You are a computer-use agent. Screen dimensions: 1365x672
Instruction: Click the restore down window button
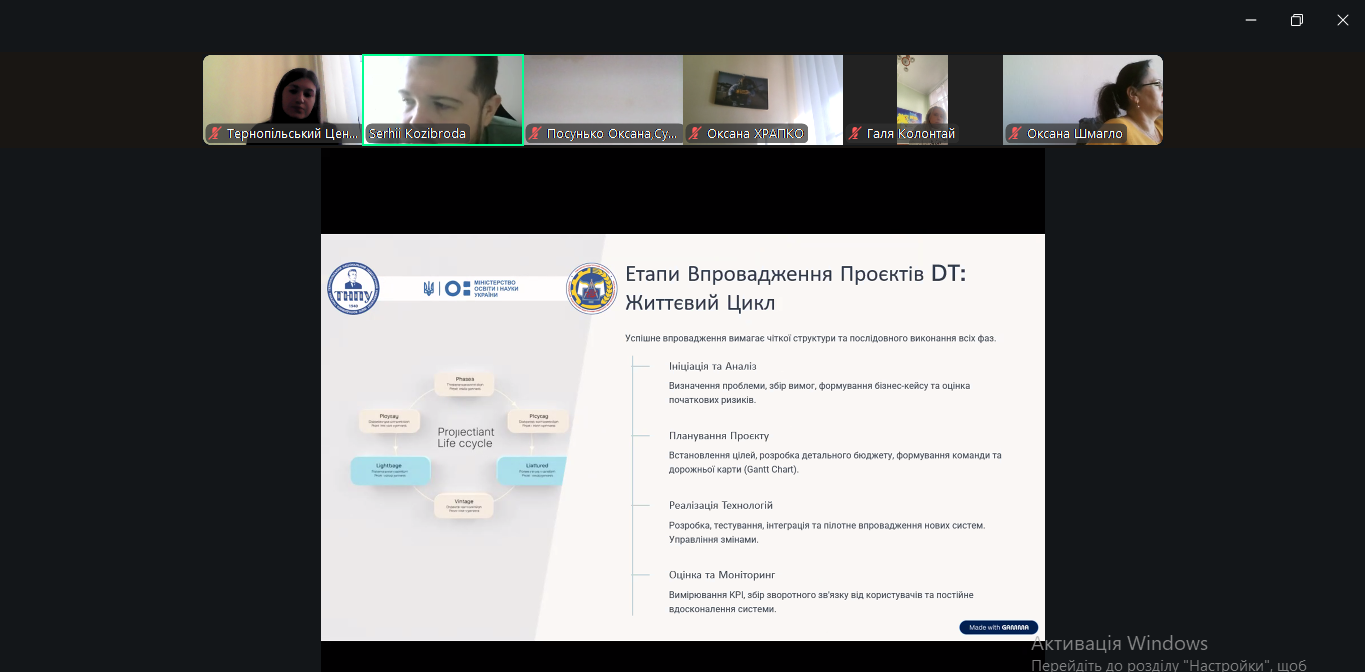pyautogui.click(x=1297, y=20)
